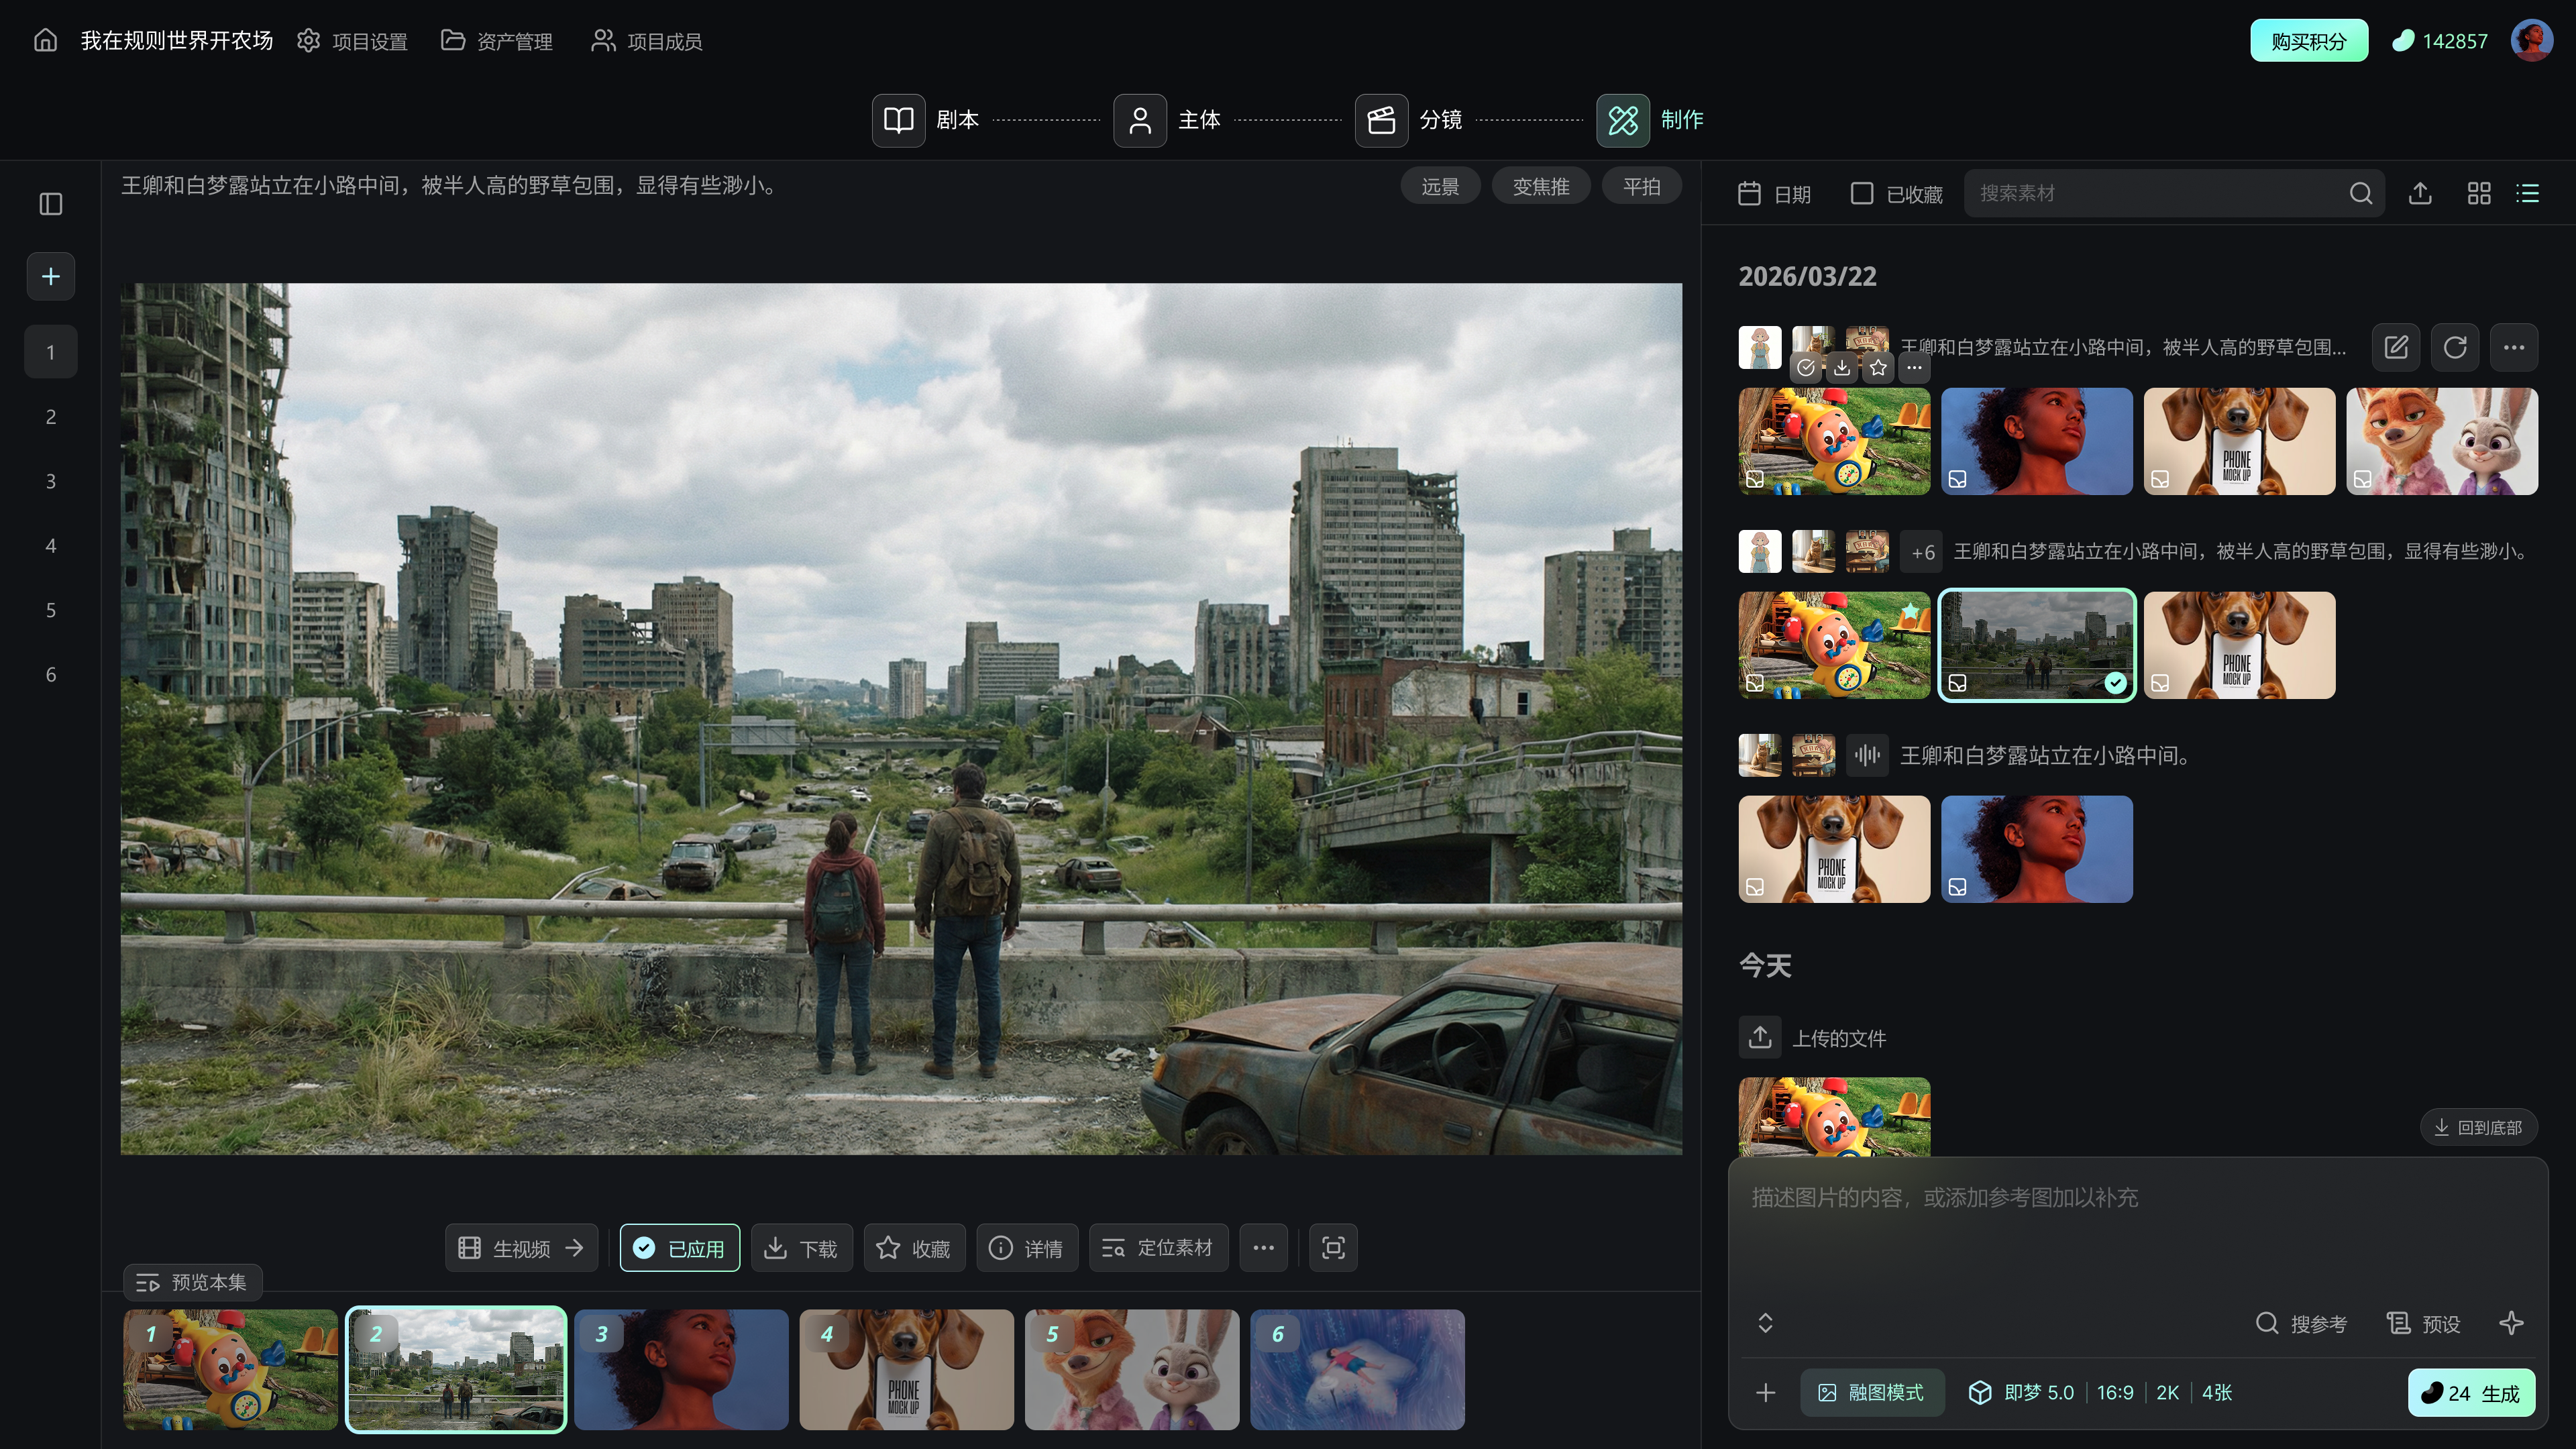This screenshot has height=1449, width=2576.
Task: Toggle the left sidebar panel icon
Action: [51, 204]
